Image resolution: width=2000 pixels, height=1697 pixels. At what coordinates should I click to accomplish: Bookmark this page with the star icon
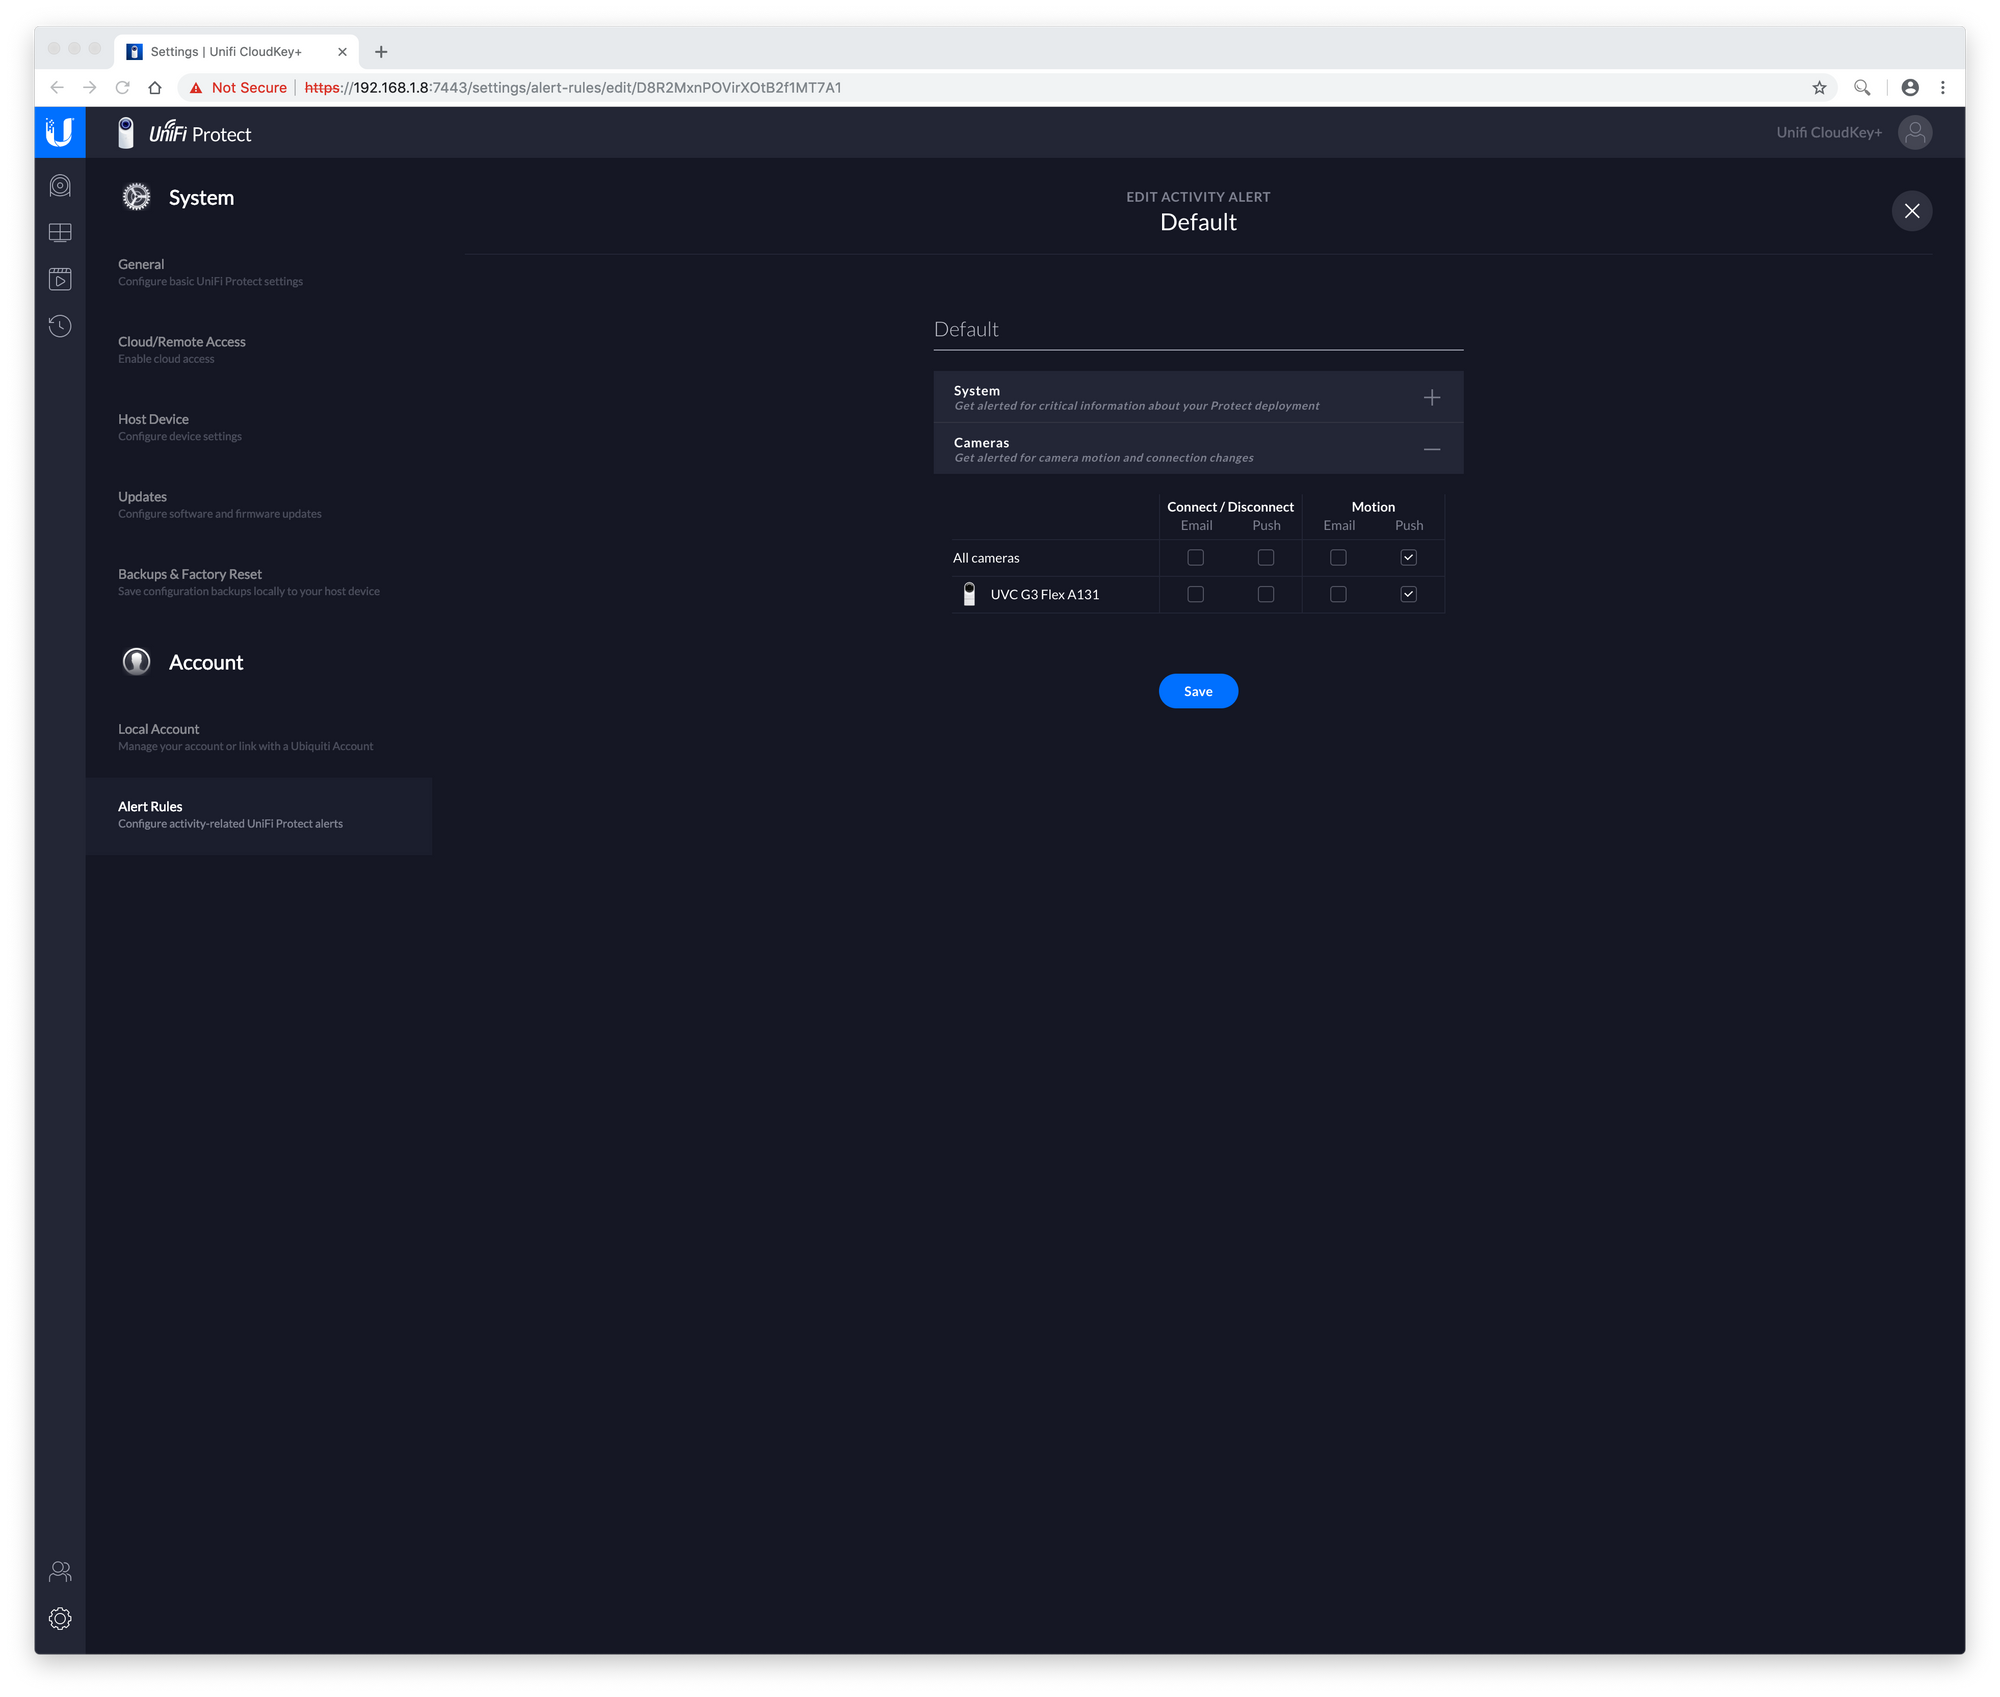[1819, 88]
